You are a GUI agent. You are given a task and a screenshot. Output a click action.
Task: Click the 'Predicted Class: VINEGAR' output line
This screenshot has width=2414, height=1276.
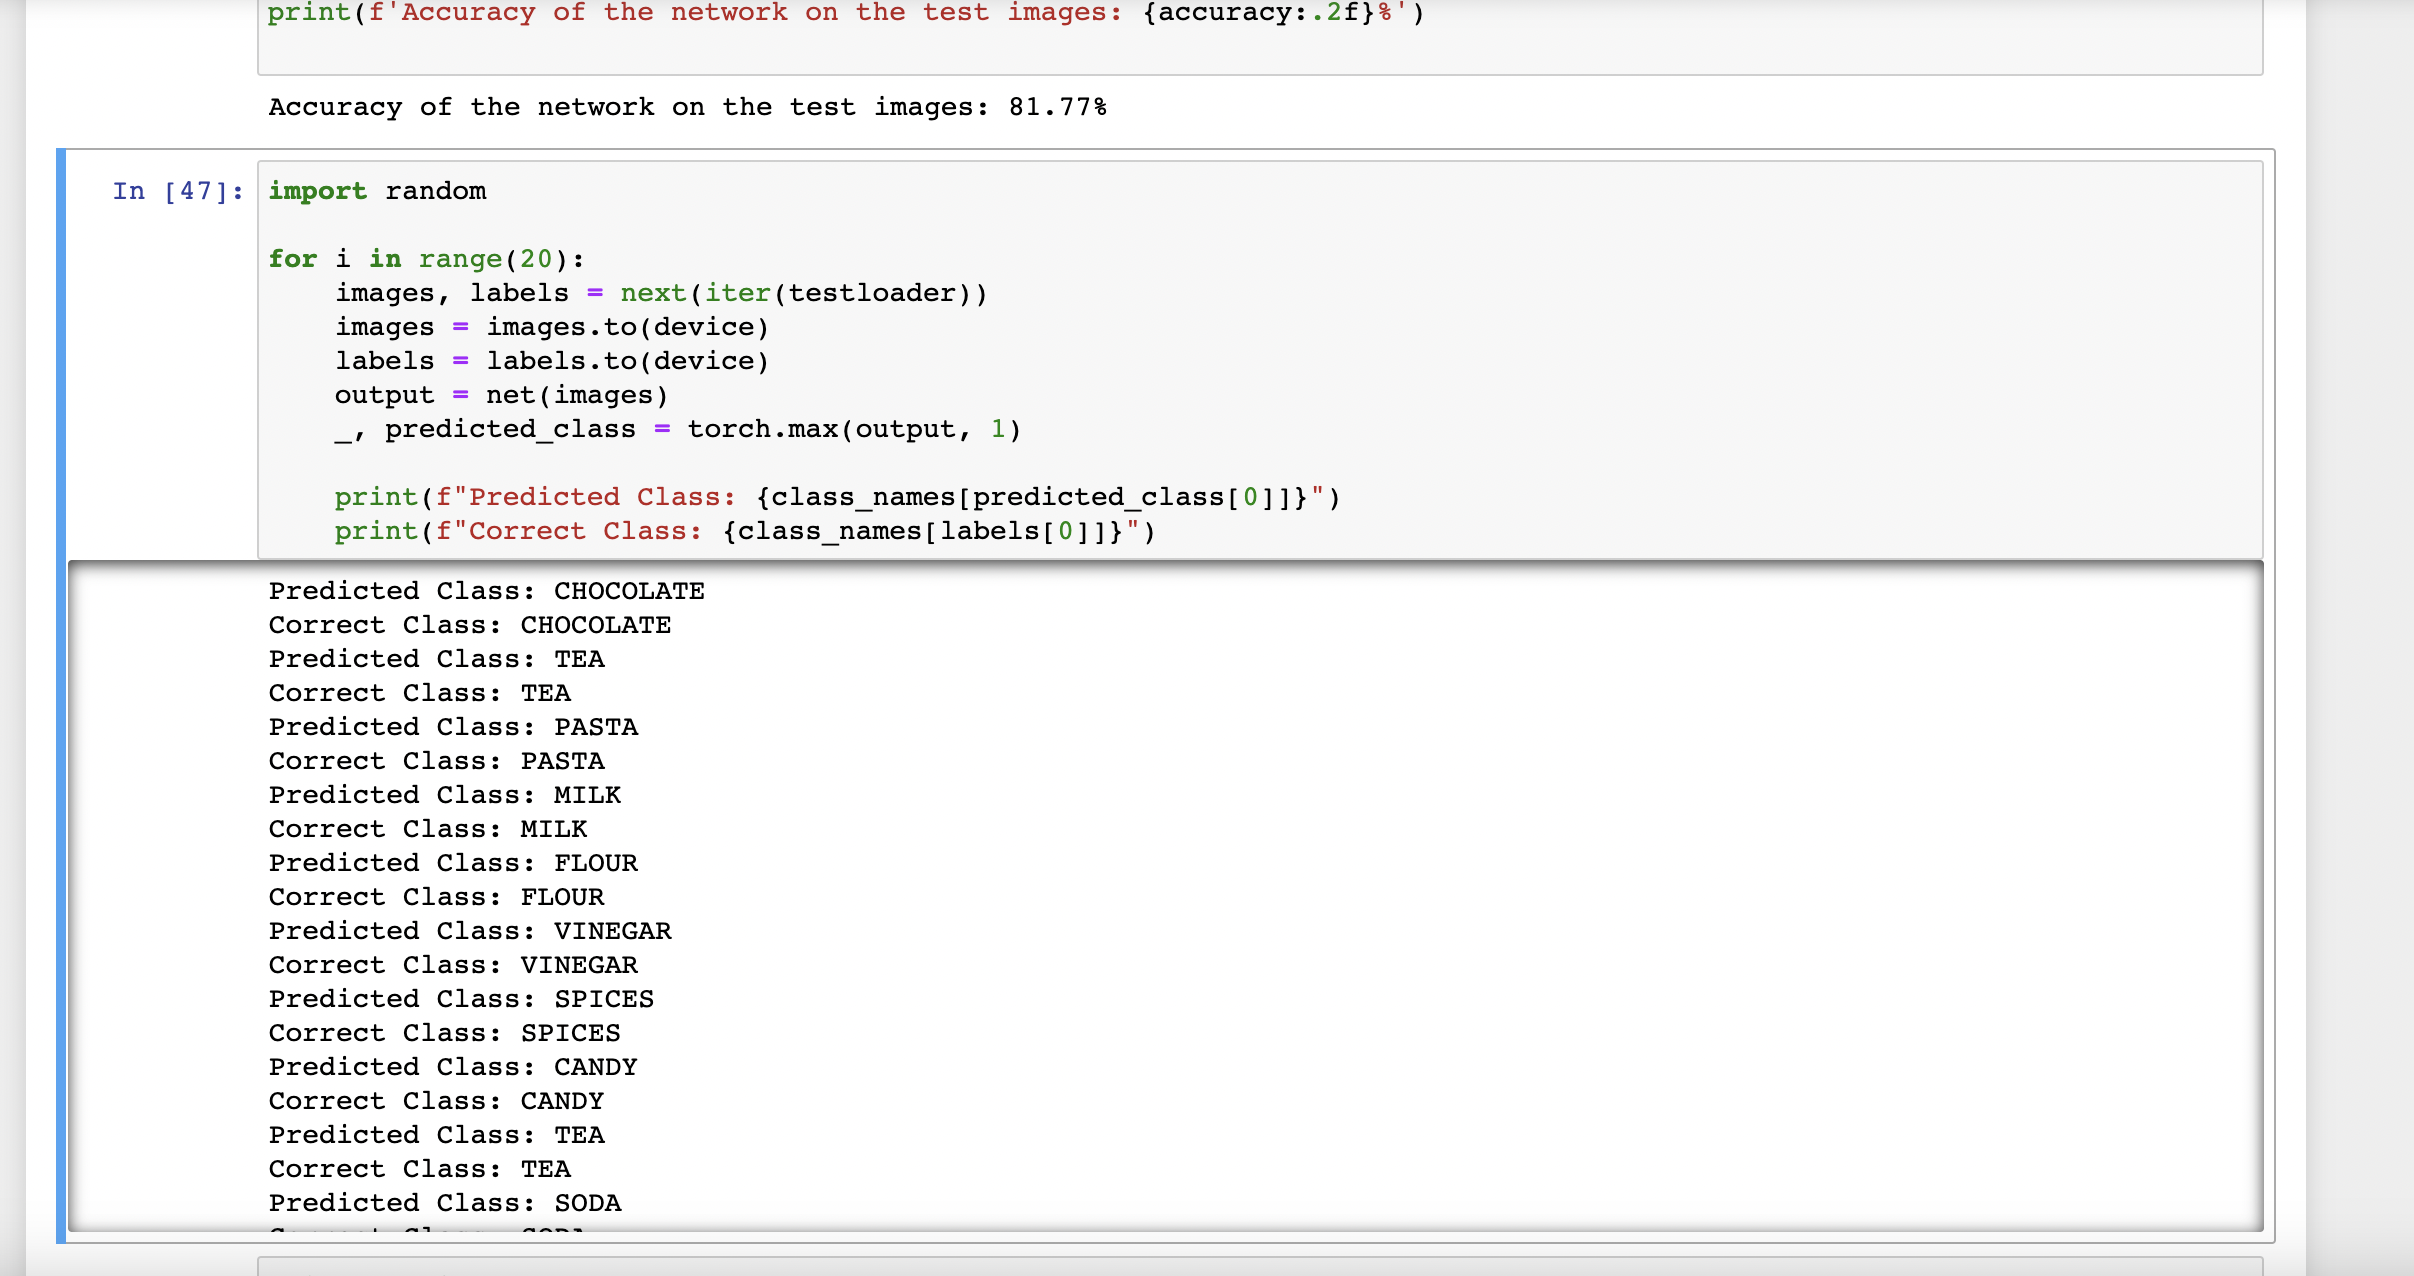pos(470,931)
